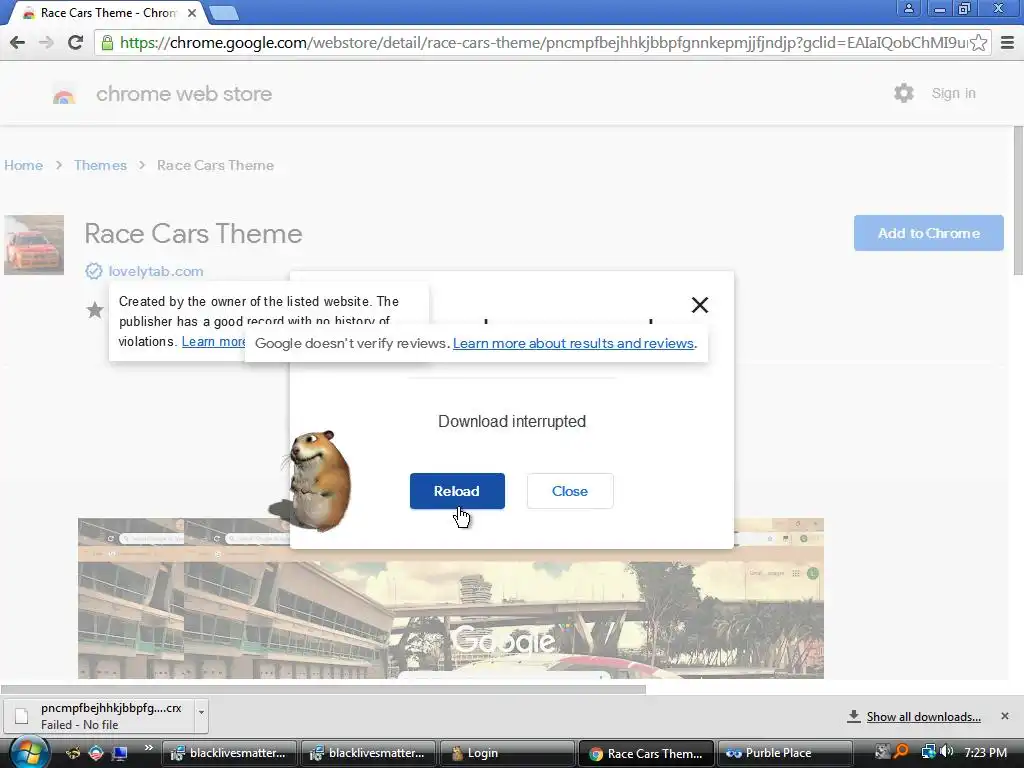Click the 'Race Cars Theme' heading
The image size is (1024, 768).
193,234
